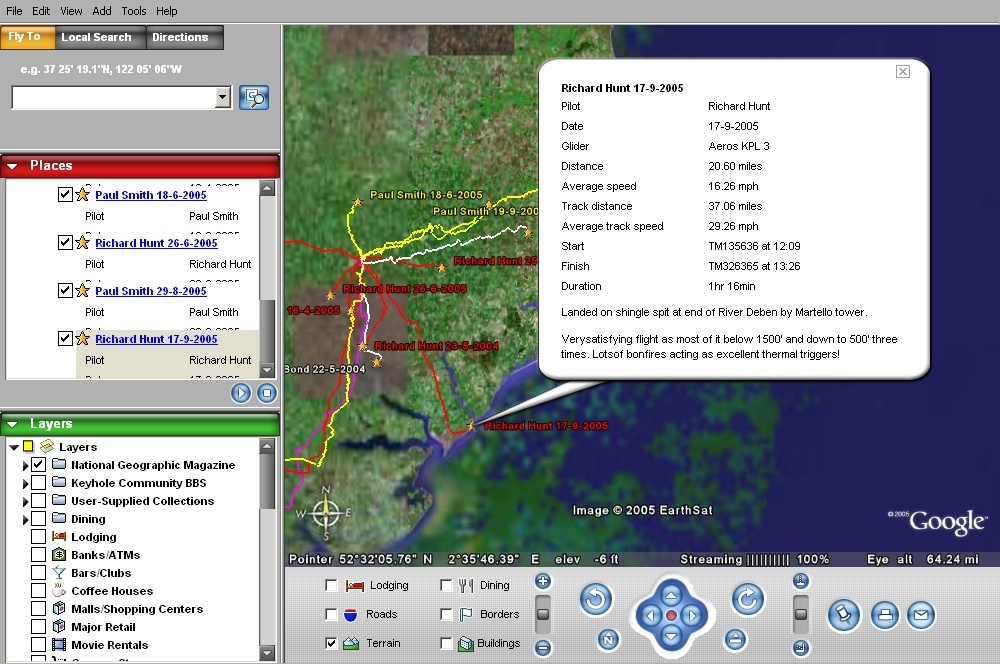Screen dimensions: 1000x664
Task: Print the current map view
Action: coord(883,615)
